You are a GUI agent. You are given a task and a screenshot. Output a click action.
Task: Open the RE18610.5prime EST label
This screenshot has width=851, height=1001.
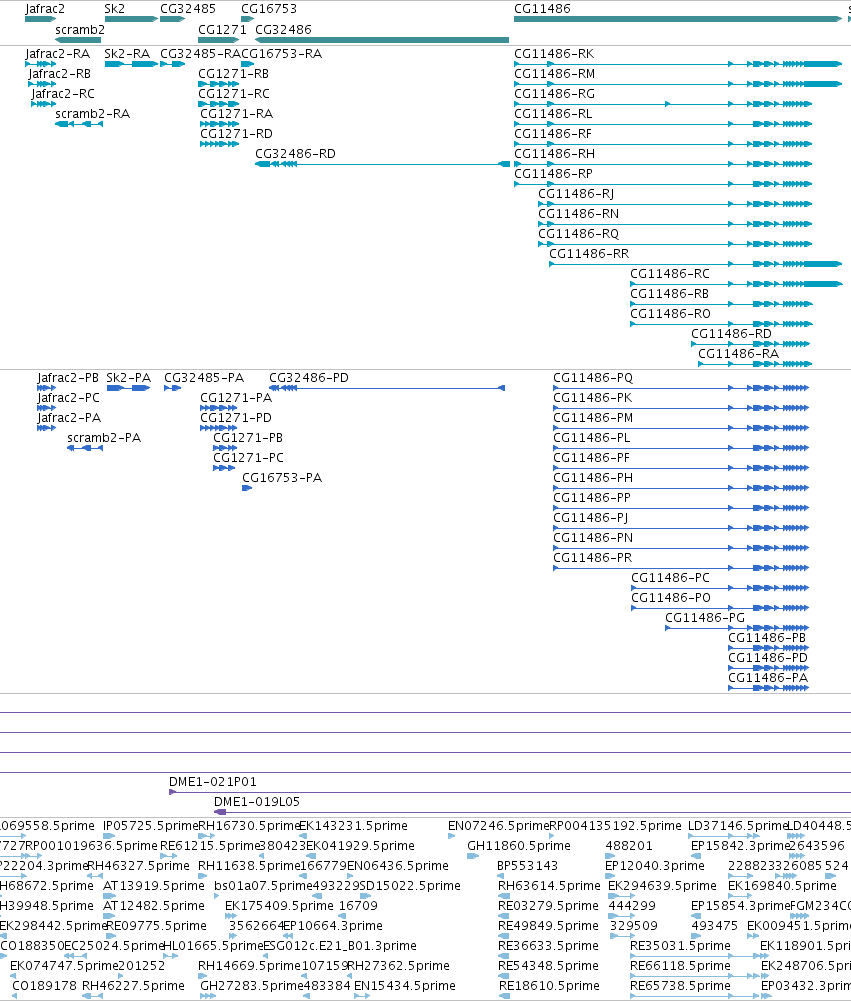[549, 986]
